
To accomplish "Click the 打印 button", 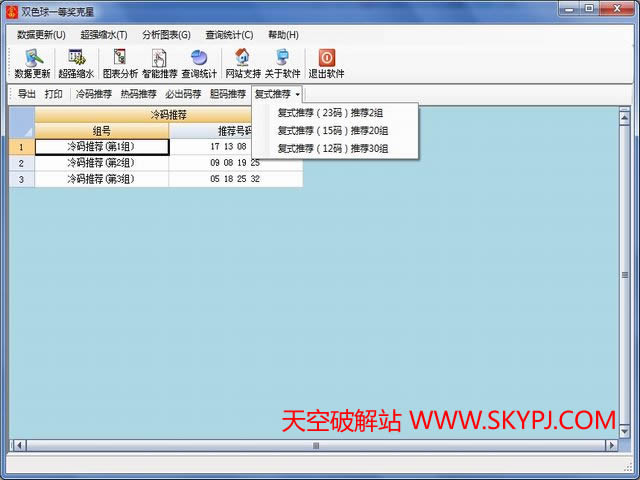I will [54, 94].
